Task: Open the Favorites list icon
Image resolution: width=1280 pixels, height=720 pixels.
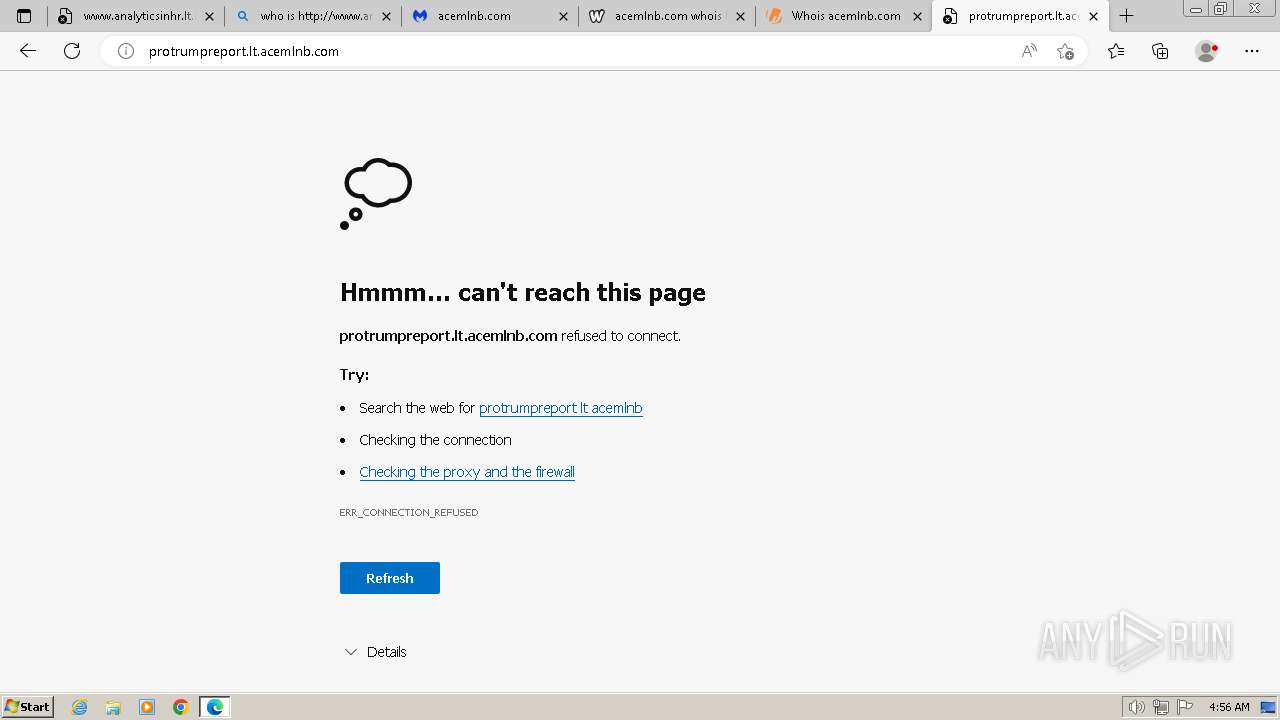Action: point(1116,51)
